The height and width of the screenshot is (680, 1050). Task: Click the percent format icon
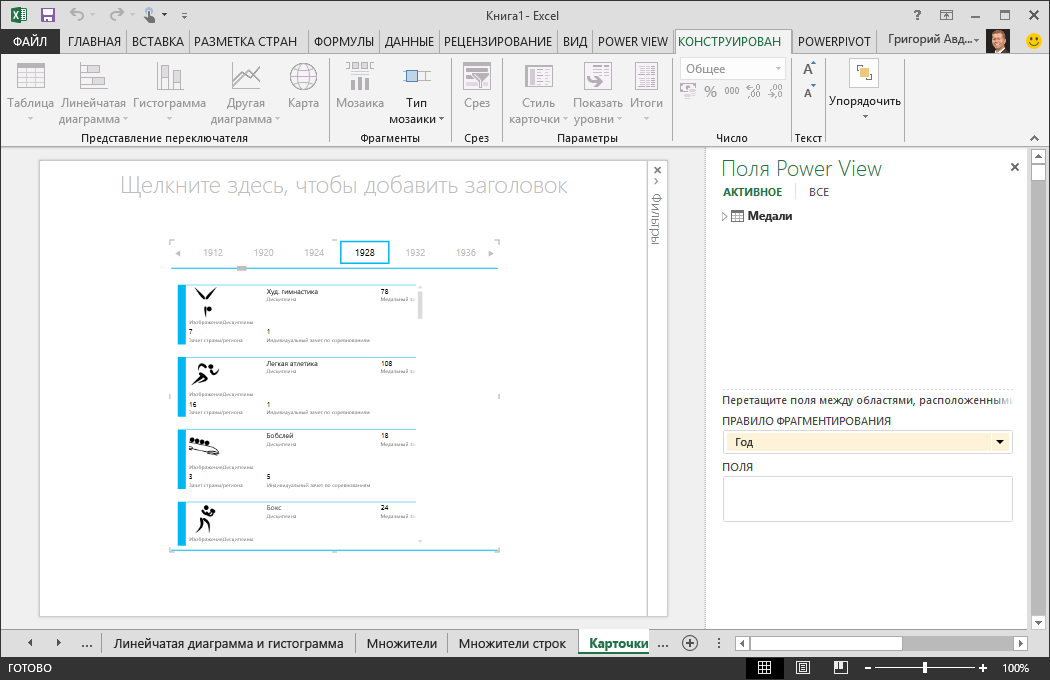pos(710,92)
